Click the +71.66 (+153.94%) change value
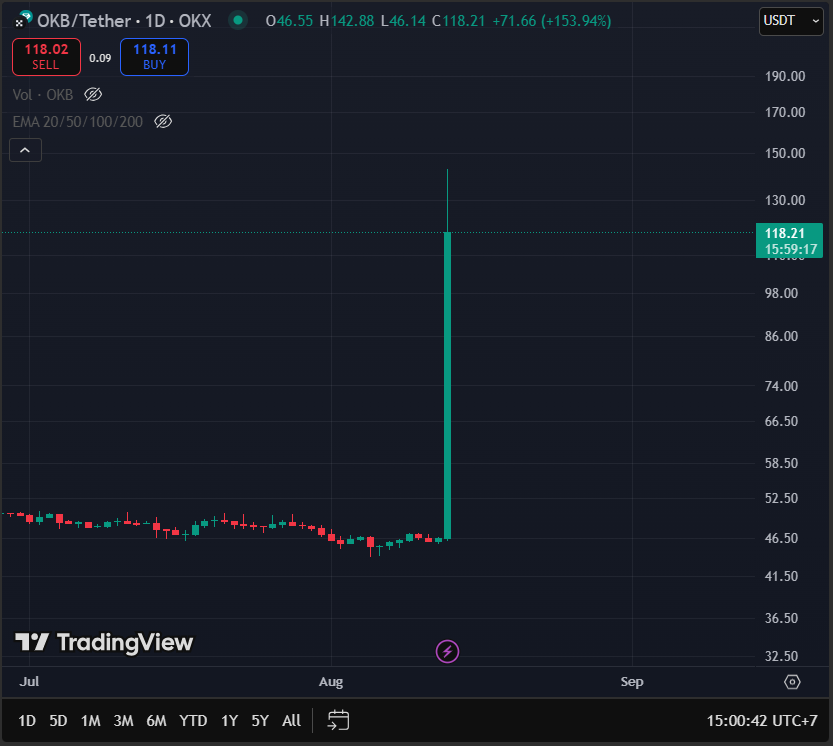This screenshot has height=746, width=833. point(552,21)
